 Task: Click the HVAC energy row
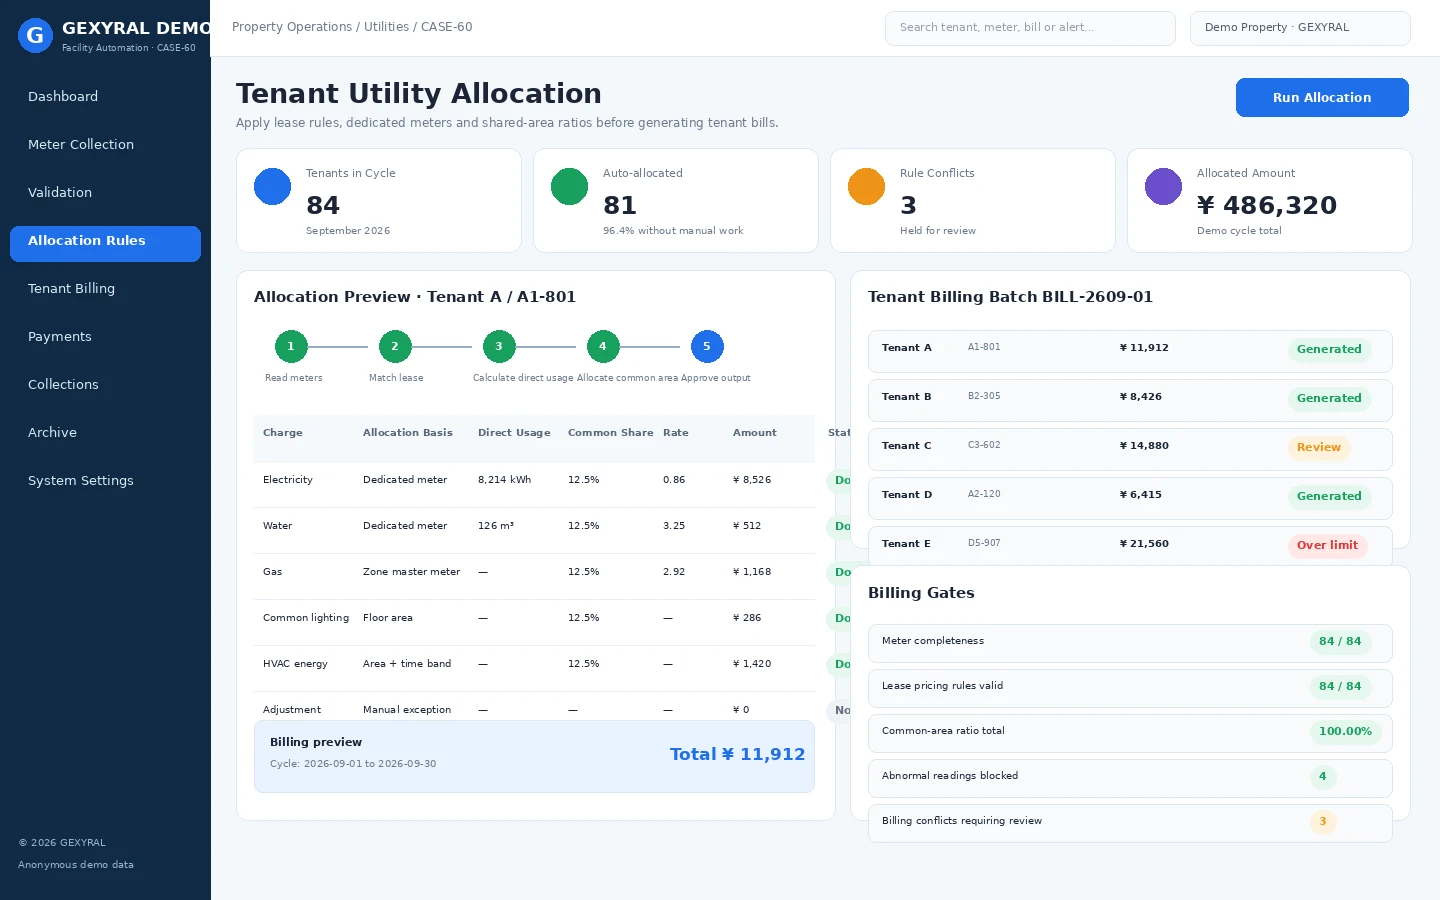[x=534, y=668]
